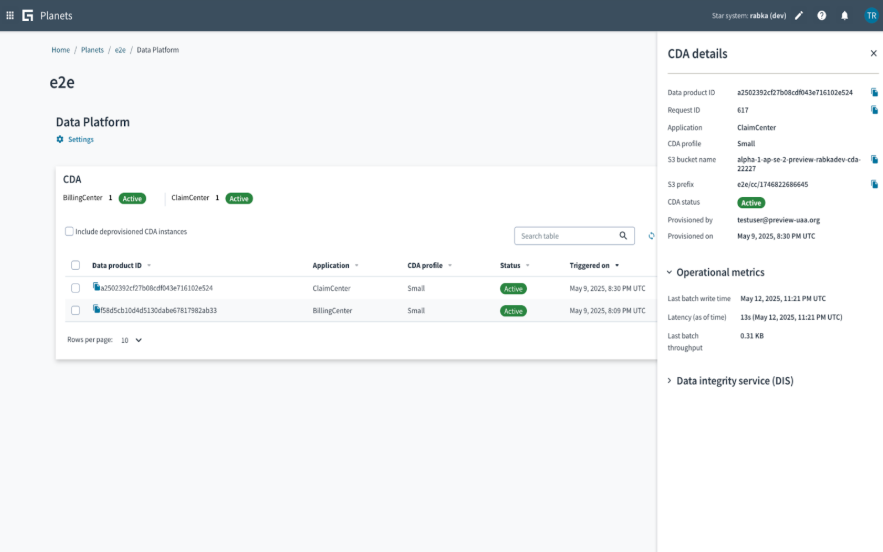This screenshot has width=883, height=552.
Task: Edit the star system with pencil icon
Action: coord(799,16)
